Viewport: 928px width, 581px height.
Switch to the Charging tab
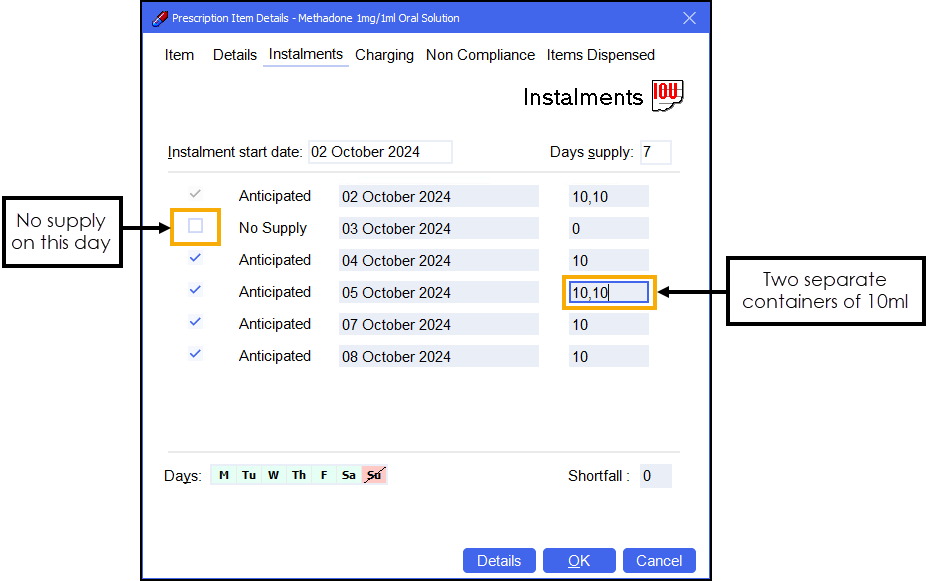tap(384, 55)
